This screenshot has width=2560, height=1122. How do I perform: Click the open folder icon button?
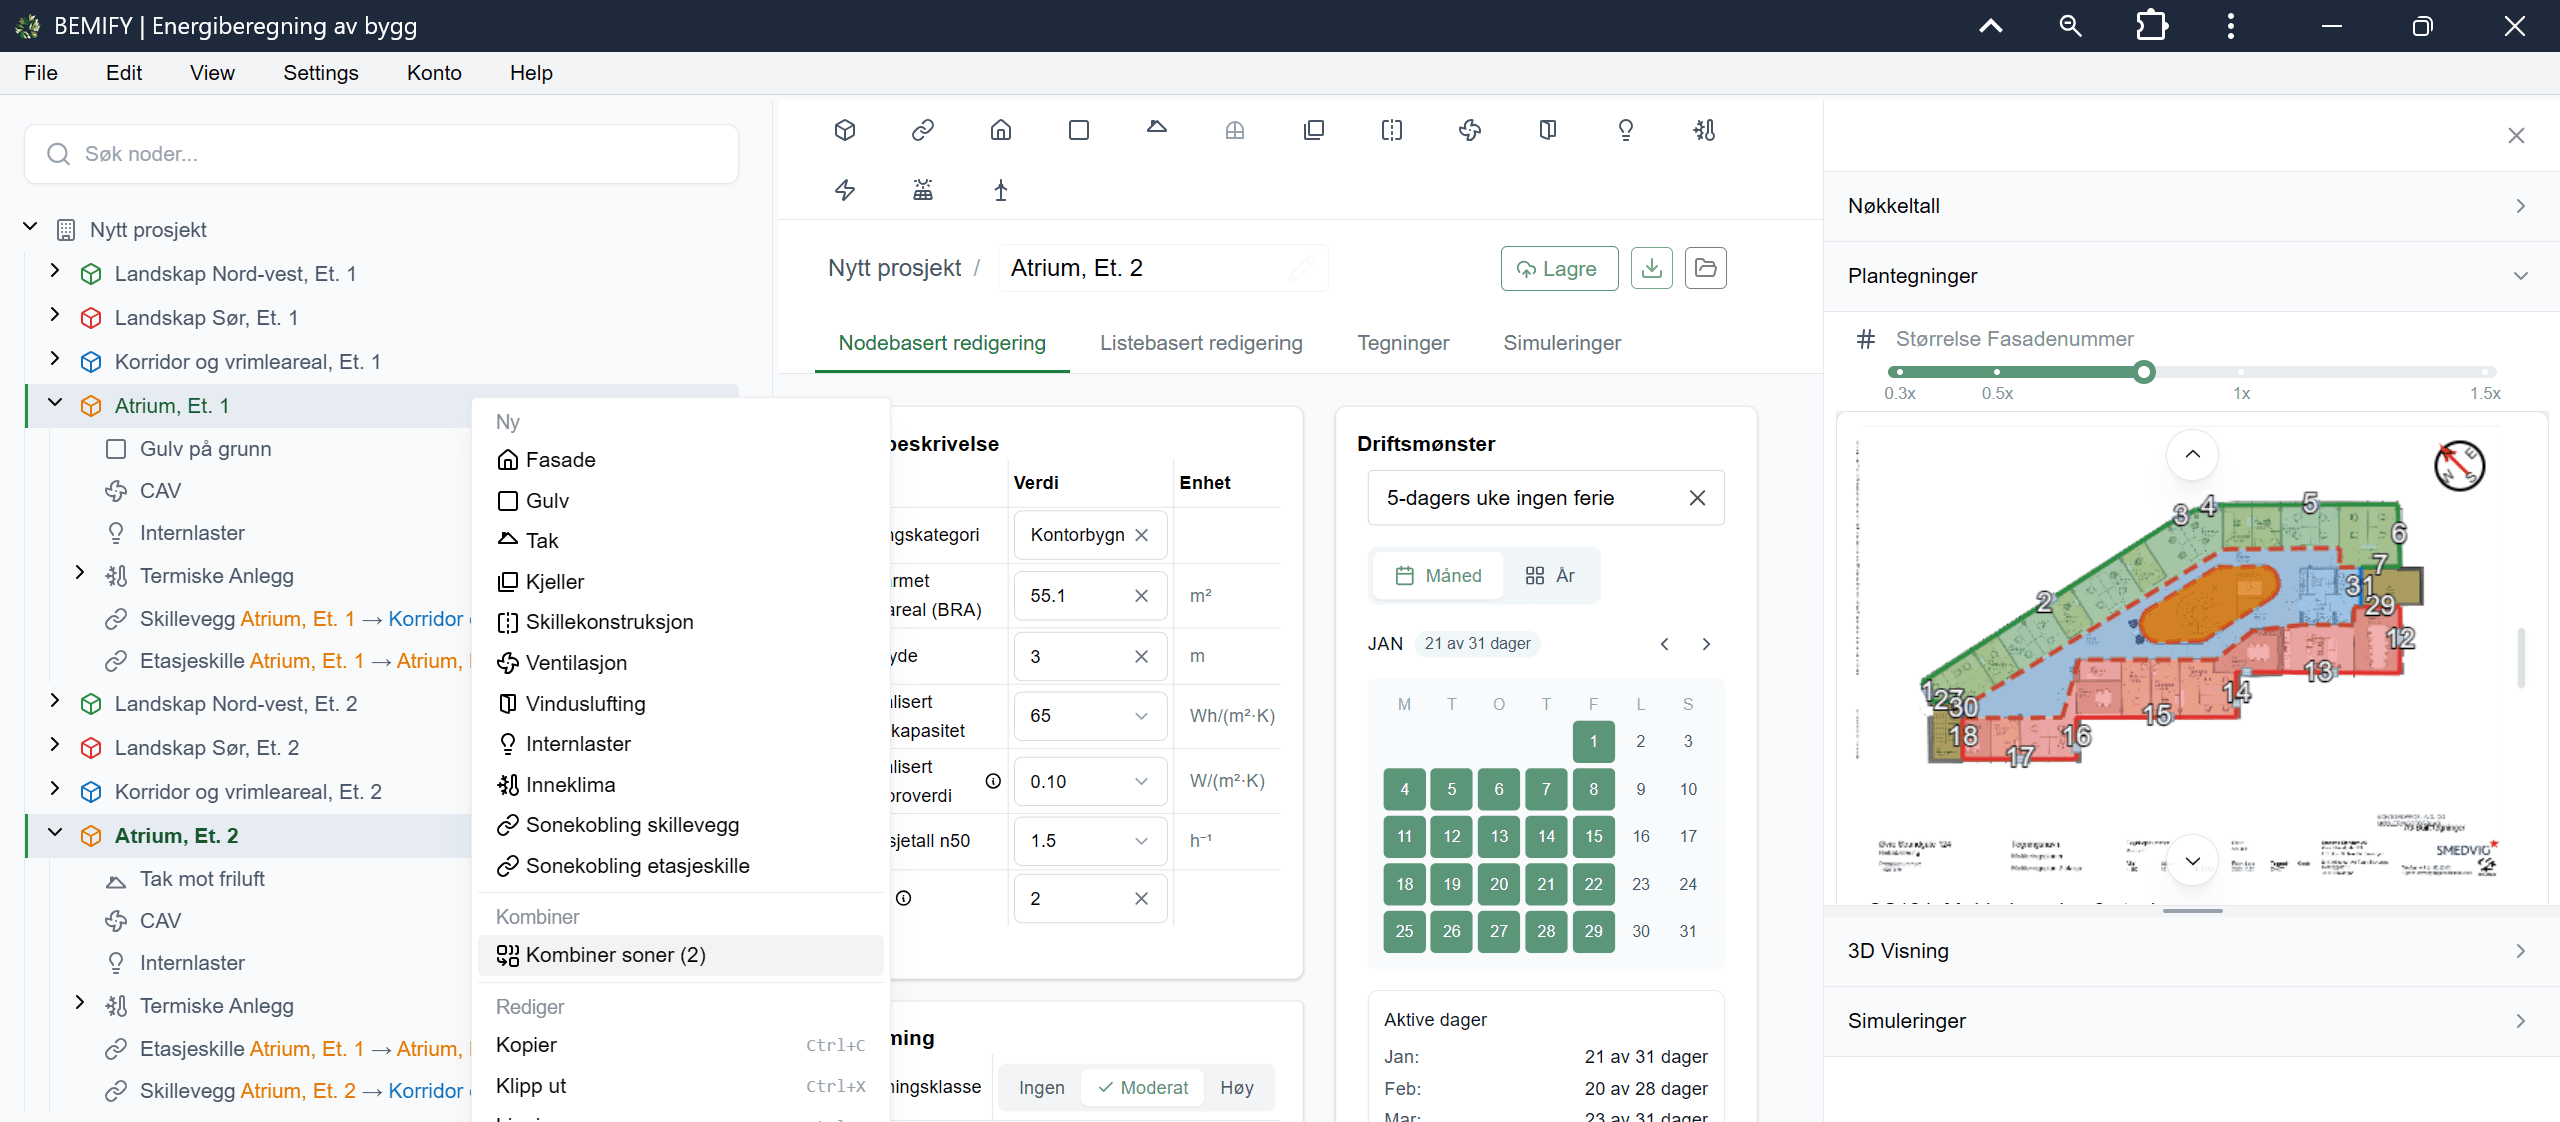1706,268
